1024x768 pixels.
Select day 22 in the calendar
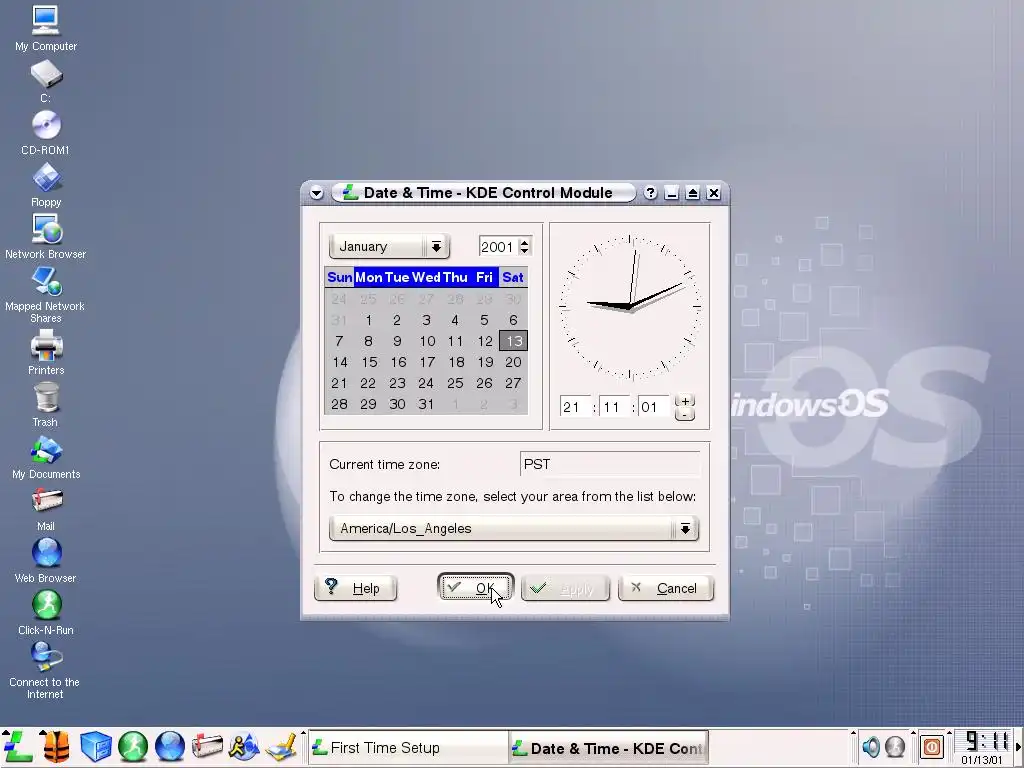point(368,383)
